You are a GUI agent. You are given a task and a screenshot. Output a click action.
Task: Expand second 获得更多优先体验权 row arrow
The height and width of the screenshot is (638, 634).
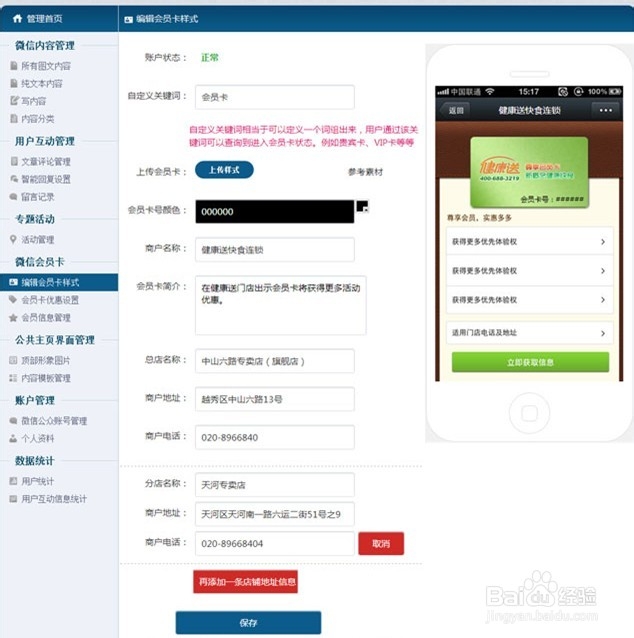point(603,271)
